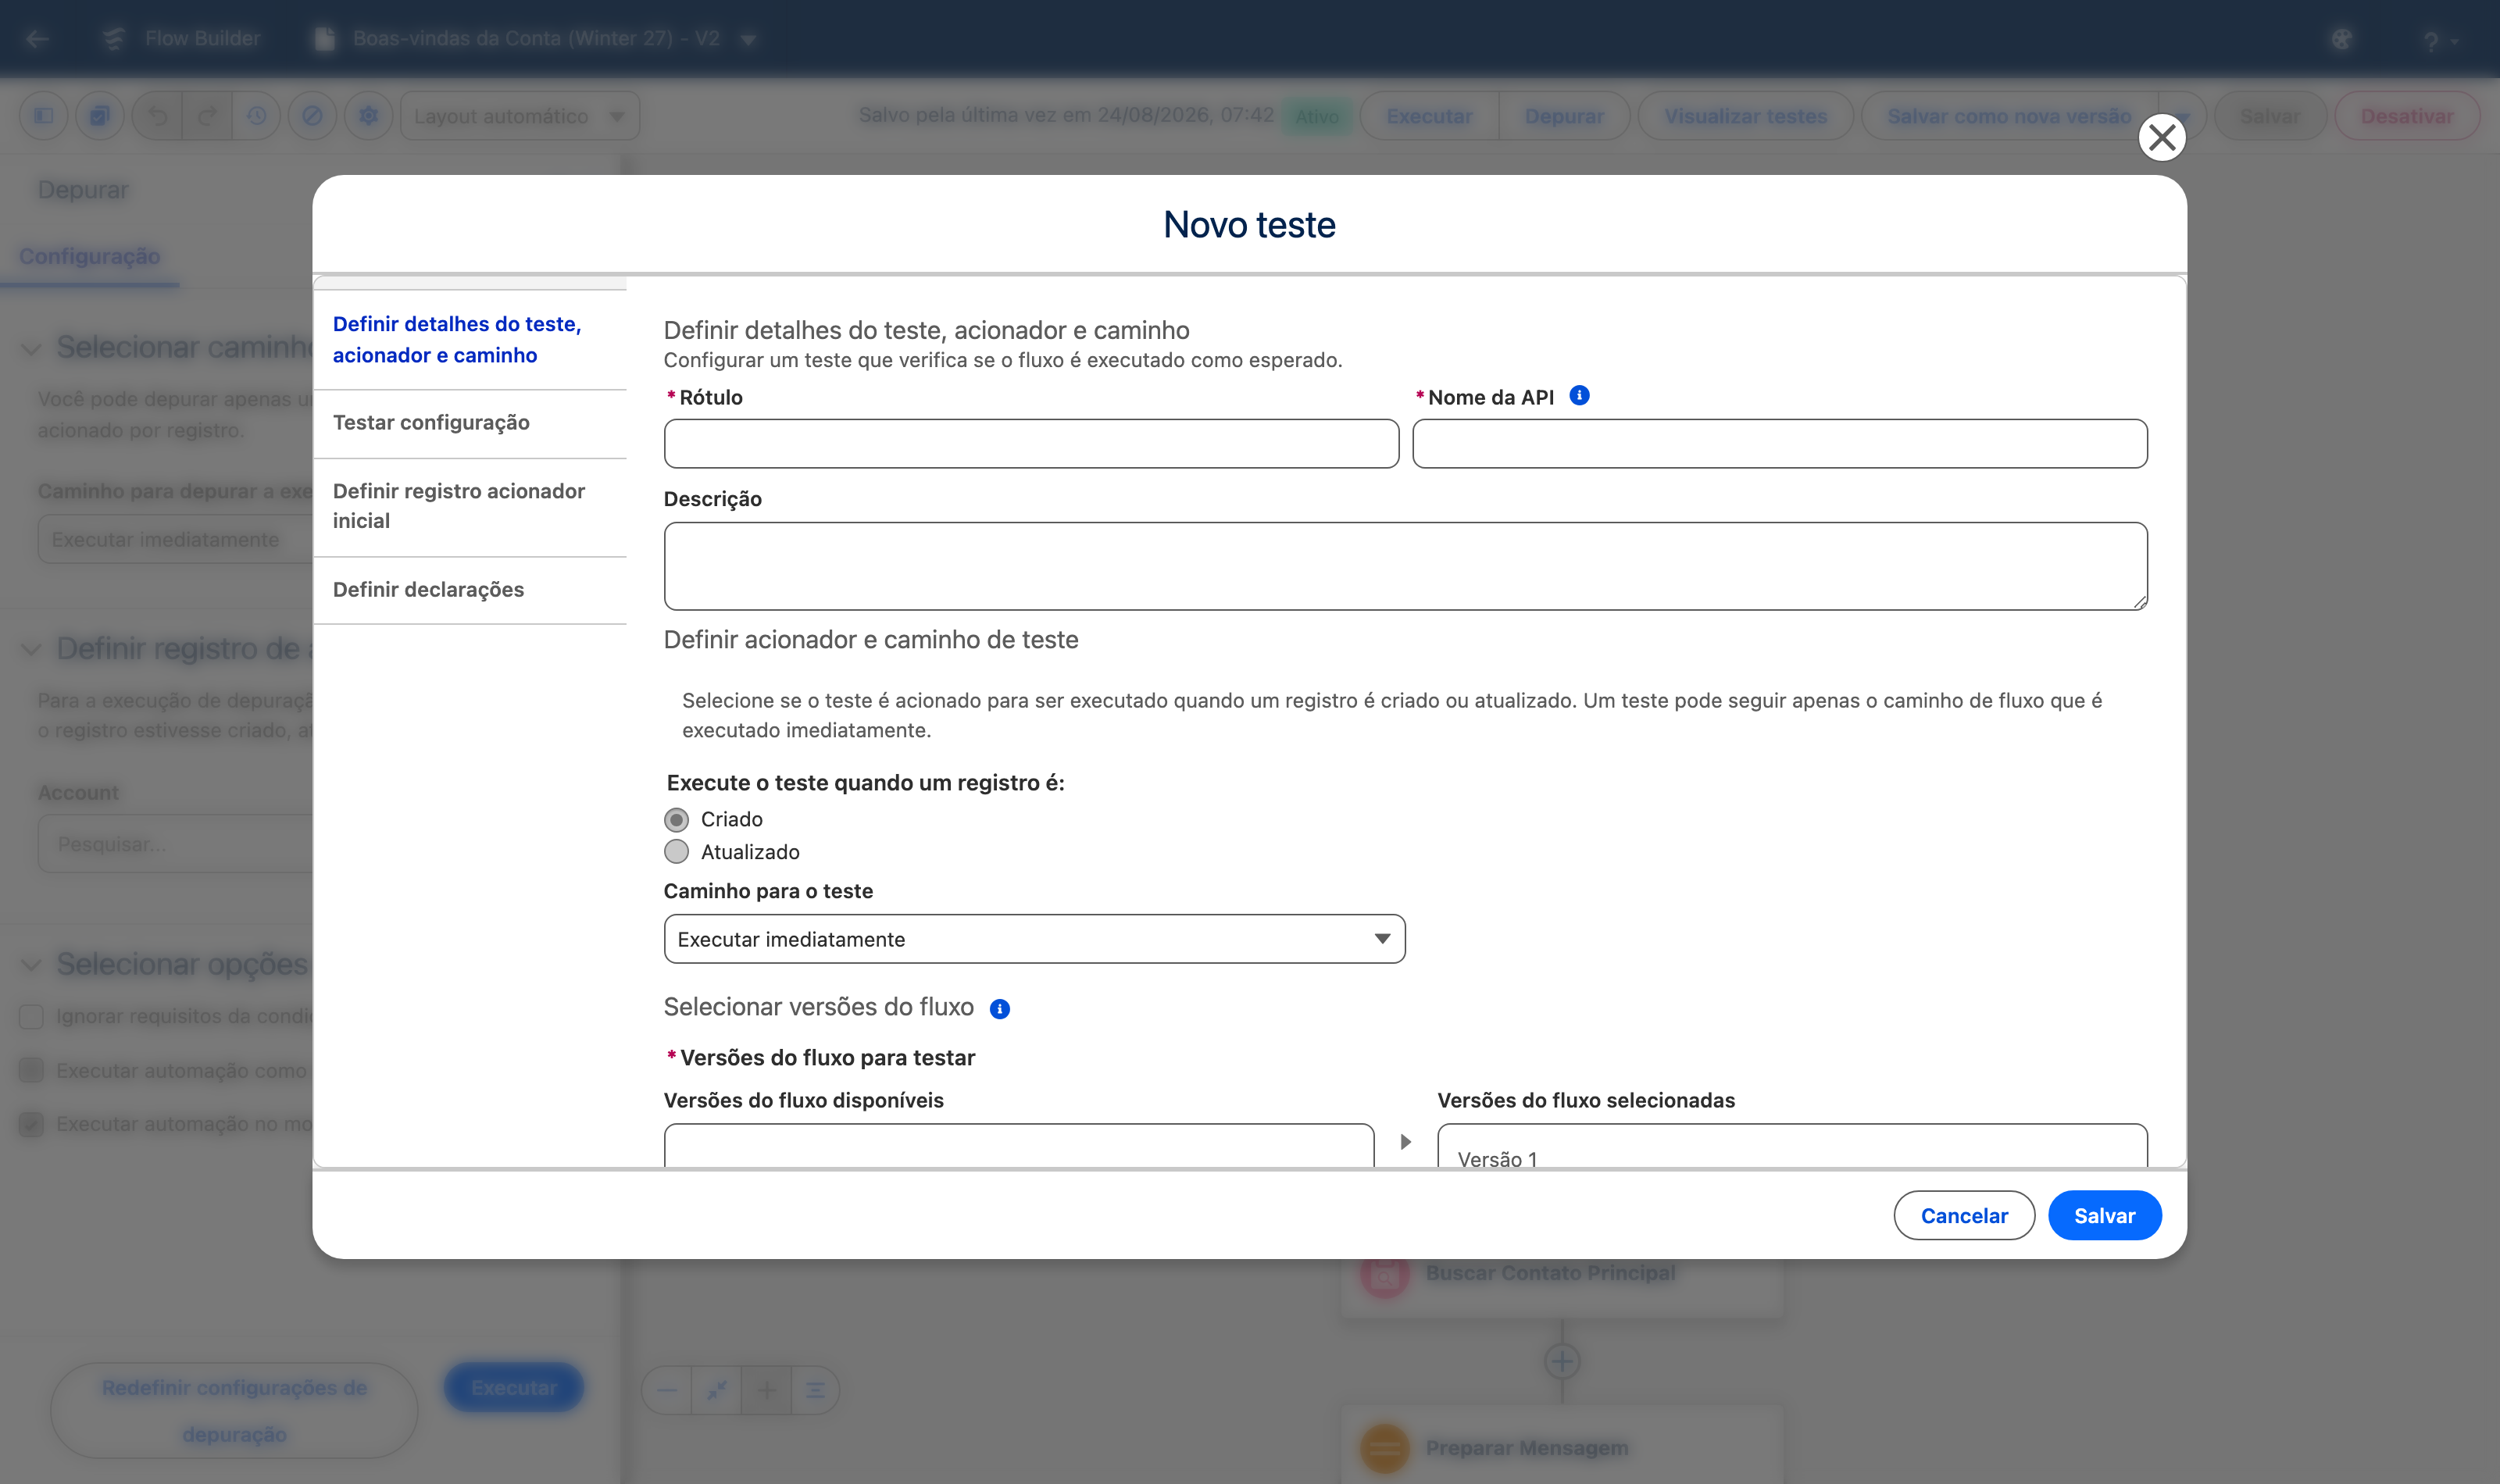Click the Nome da API input field
Image resolution: width=2500 pixels, height=1484 pixels.
(x=1780, y=444)
